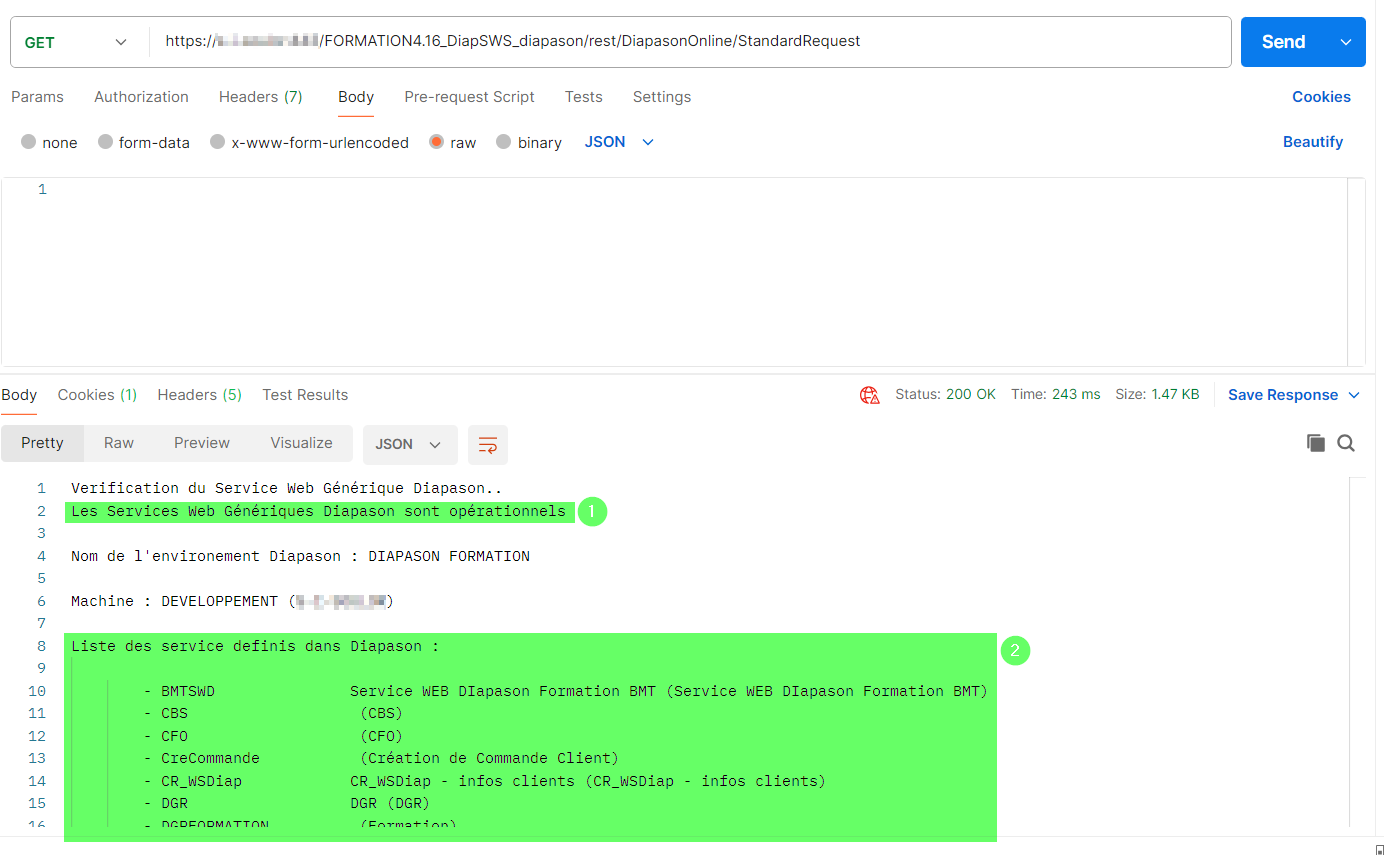Open the Pre-request Script tab

[469, 97]
